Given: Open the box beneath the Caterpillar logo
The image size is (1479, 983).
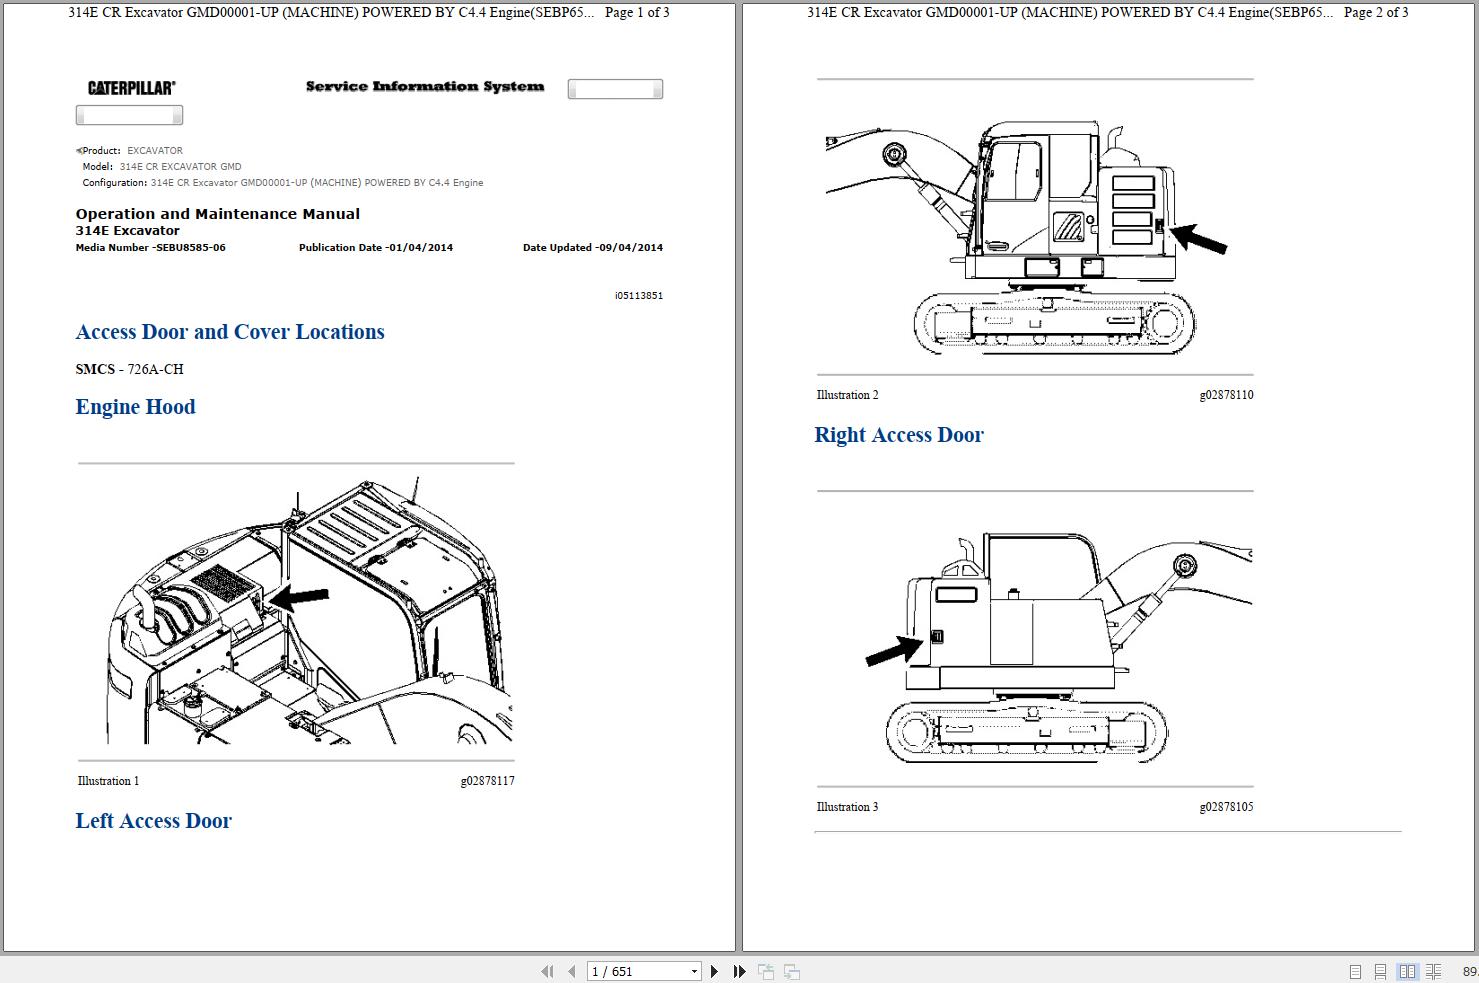Looking at the screenshot, I should 129,114.
